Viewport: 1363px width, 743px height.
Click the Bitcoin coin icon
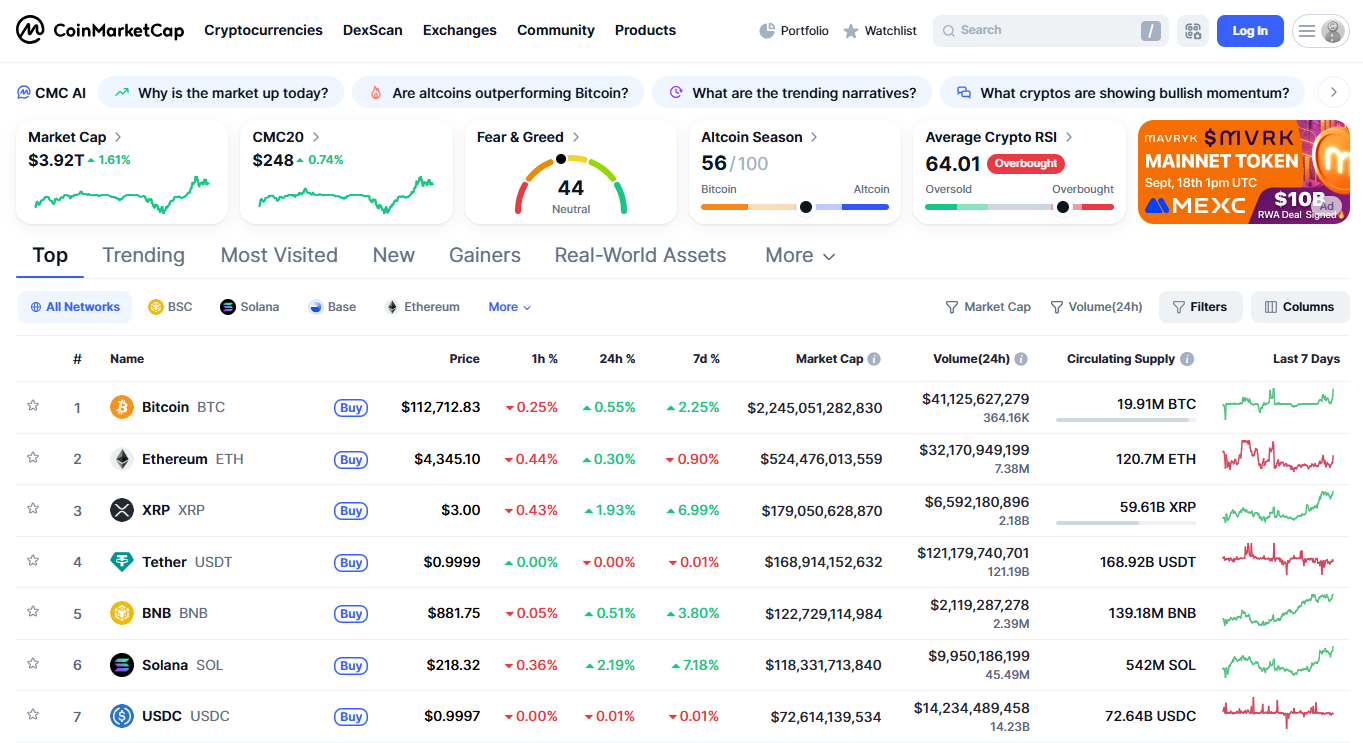122,407
